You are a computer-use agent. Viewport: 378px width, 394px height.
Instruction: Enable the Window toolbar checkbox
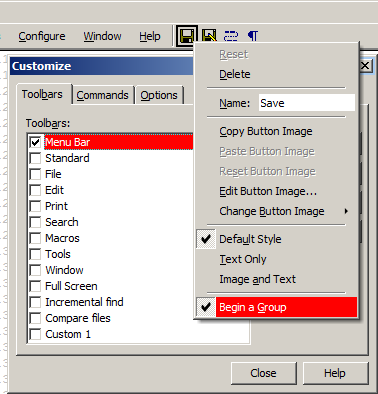click(35, 270)
